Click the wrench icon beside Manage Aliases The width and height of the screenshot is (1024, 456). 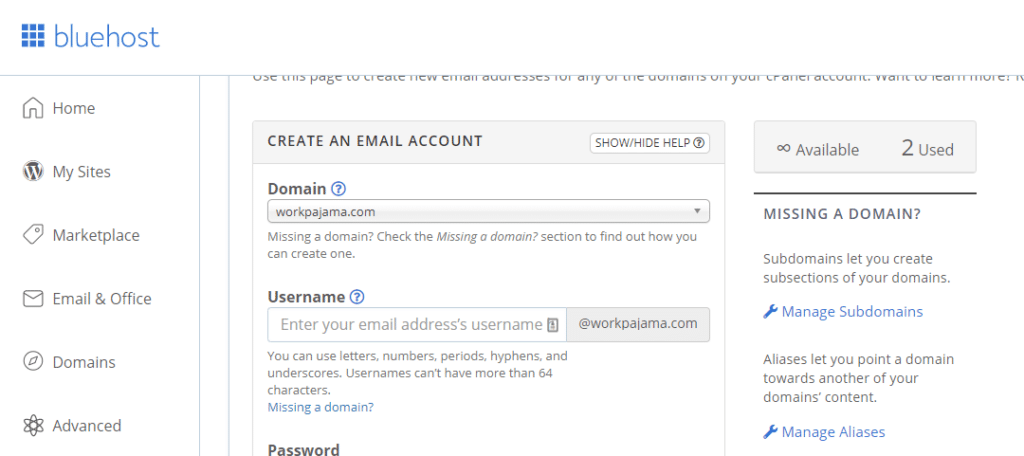[771, 432]
